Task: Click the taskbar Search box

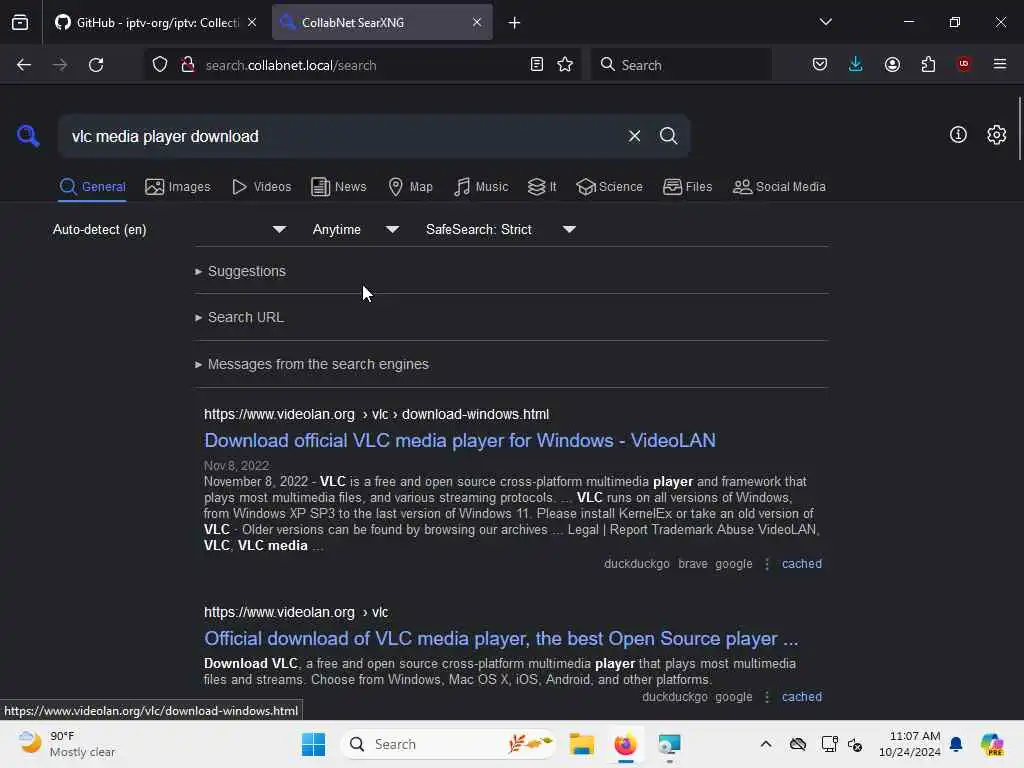Action: point(449,744)
